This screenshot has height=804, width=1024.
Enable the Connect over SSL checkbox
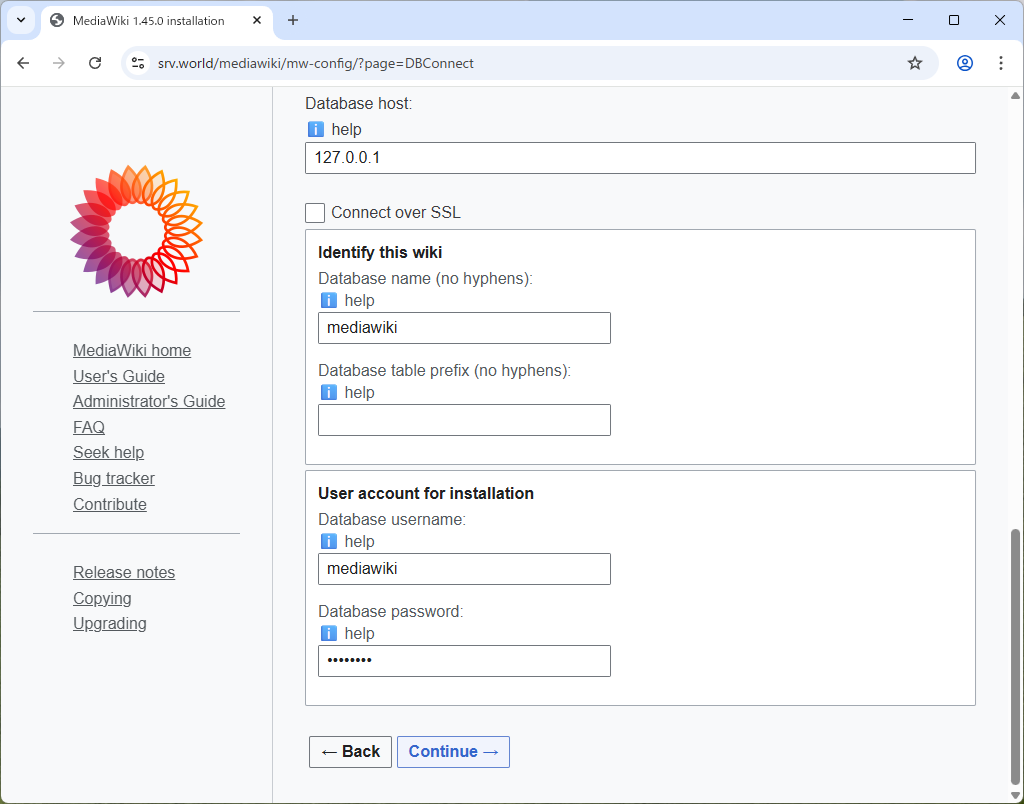[x=314, y=212]
